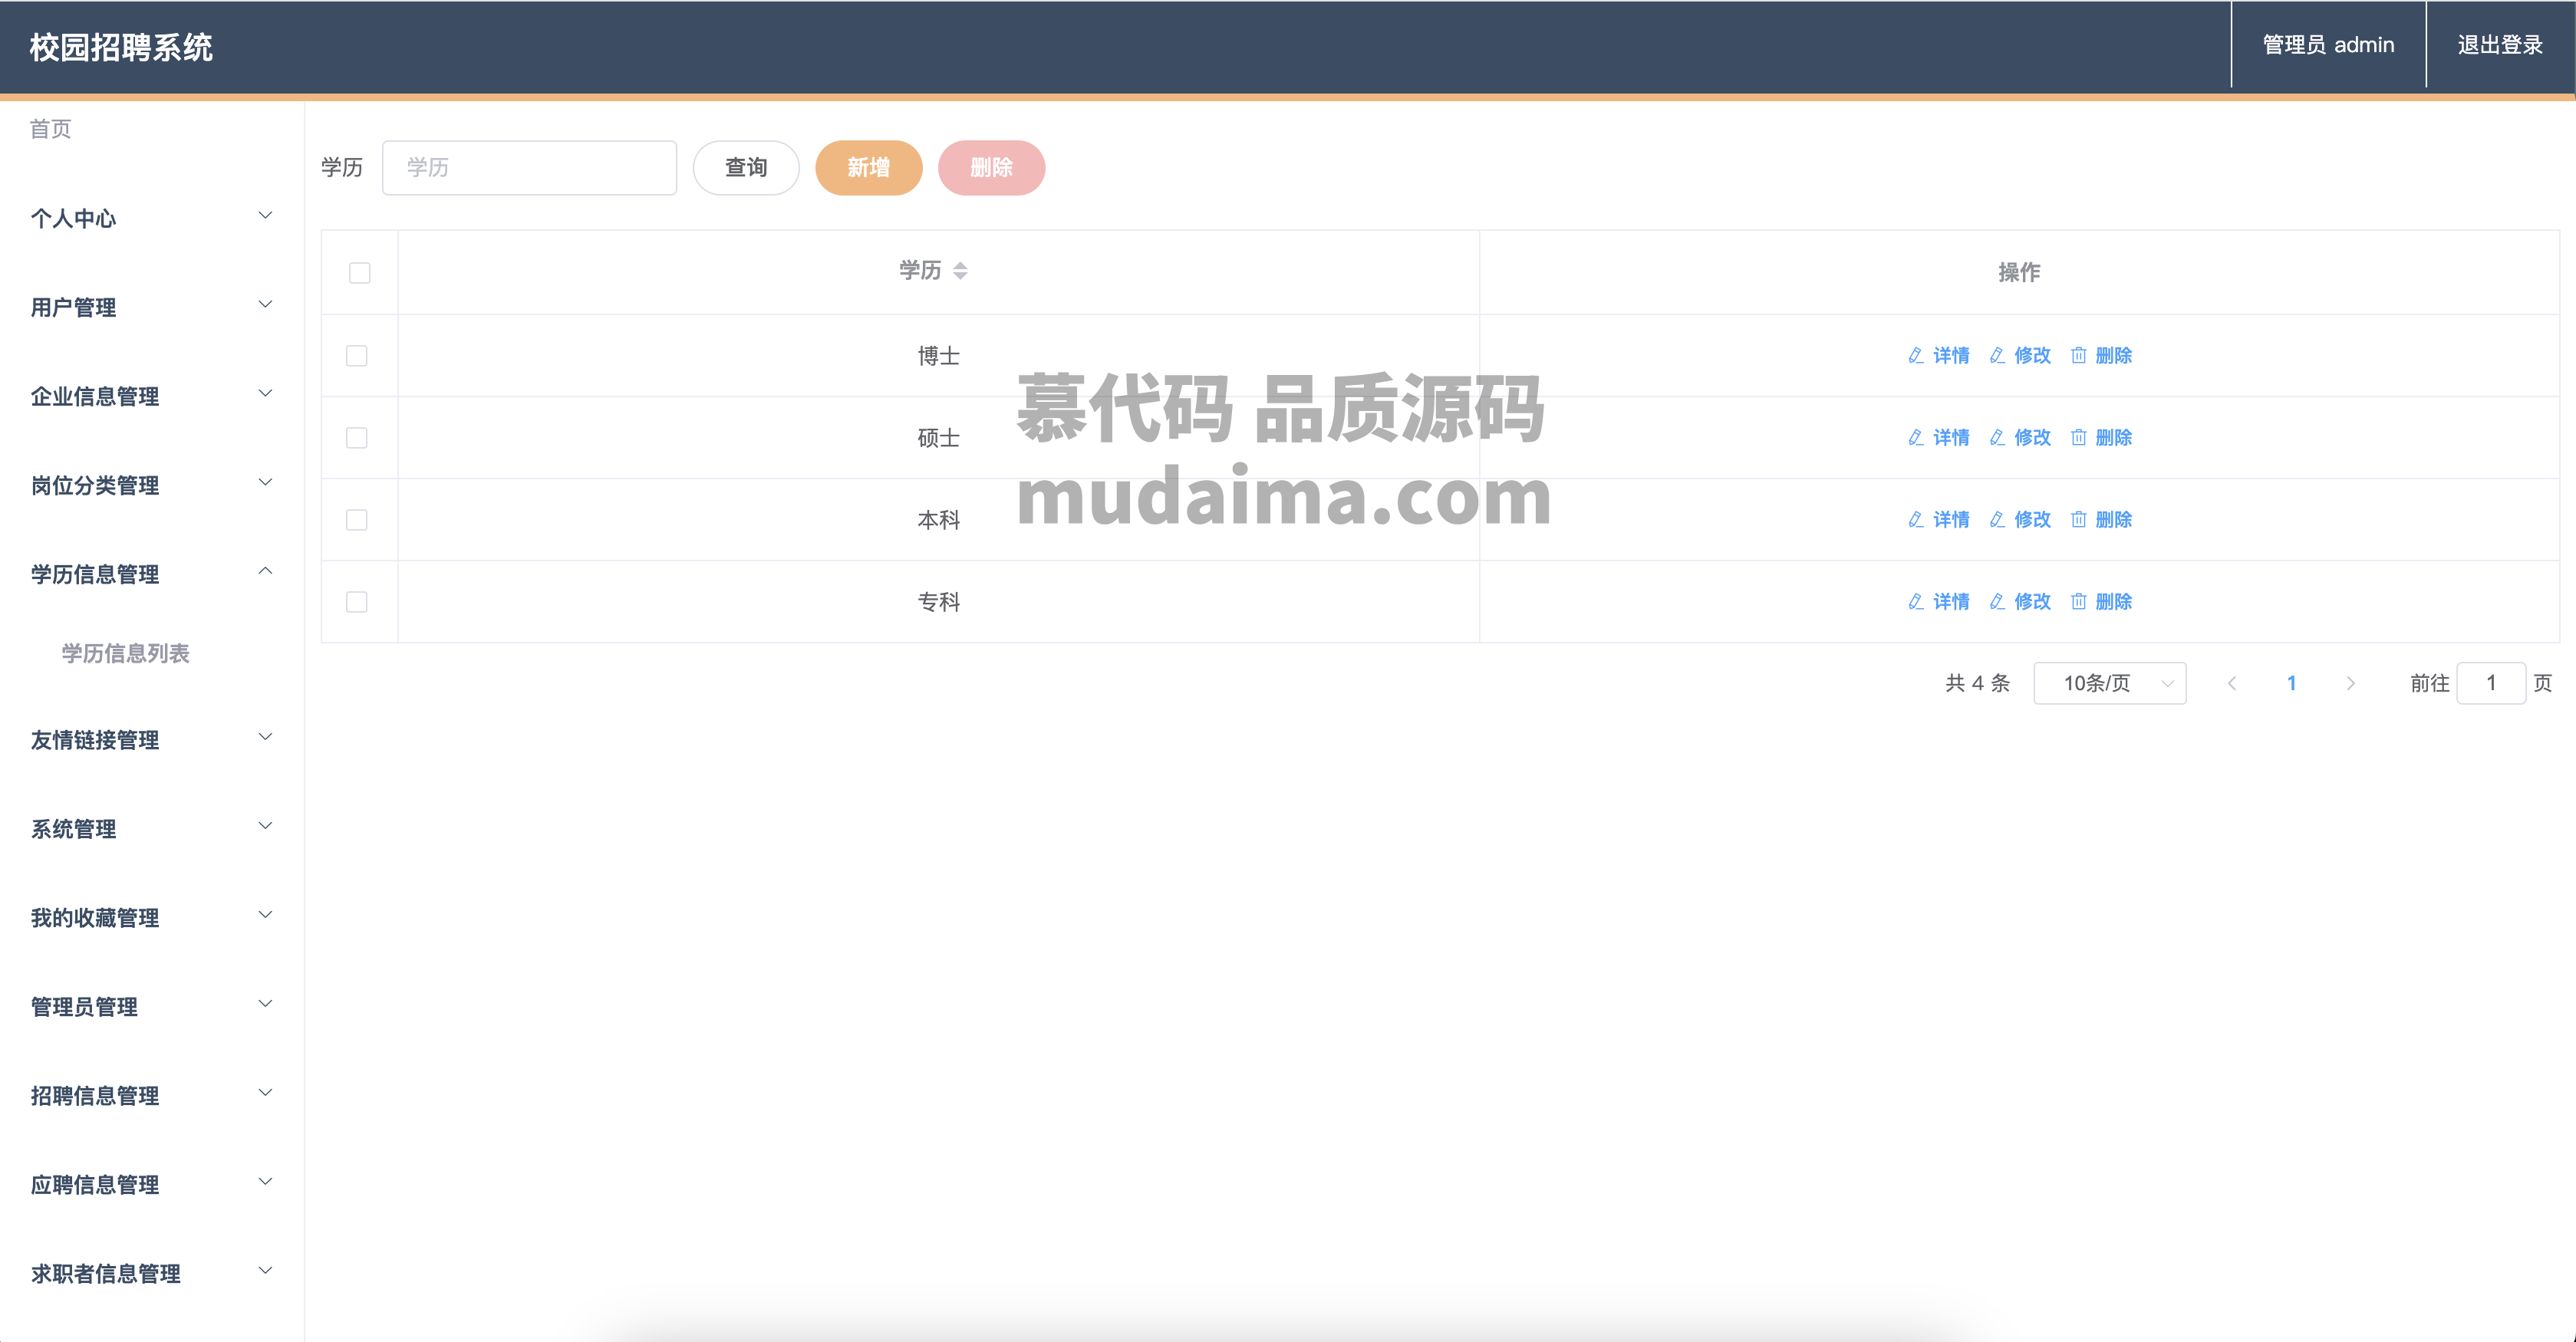Expand the 岗位分类管理 menu chevron
Image resolution: width=2576 pixels, height=1342 pixels.
coord(266,483)
